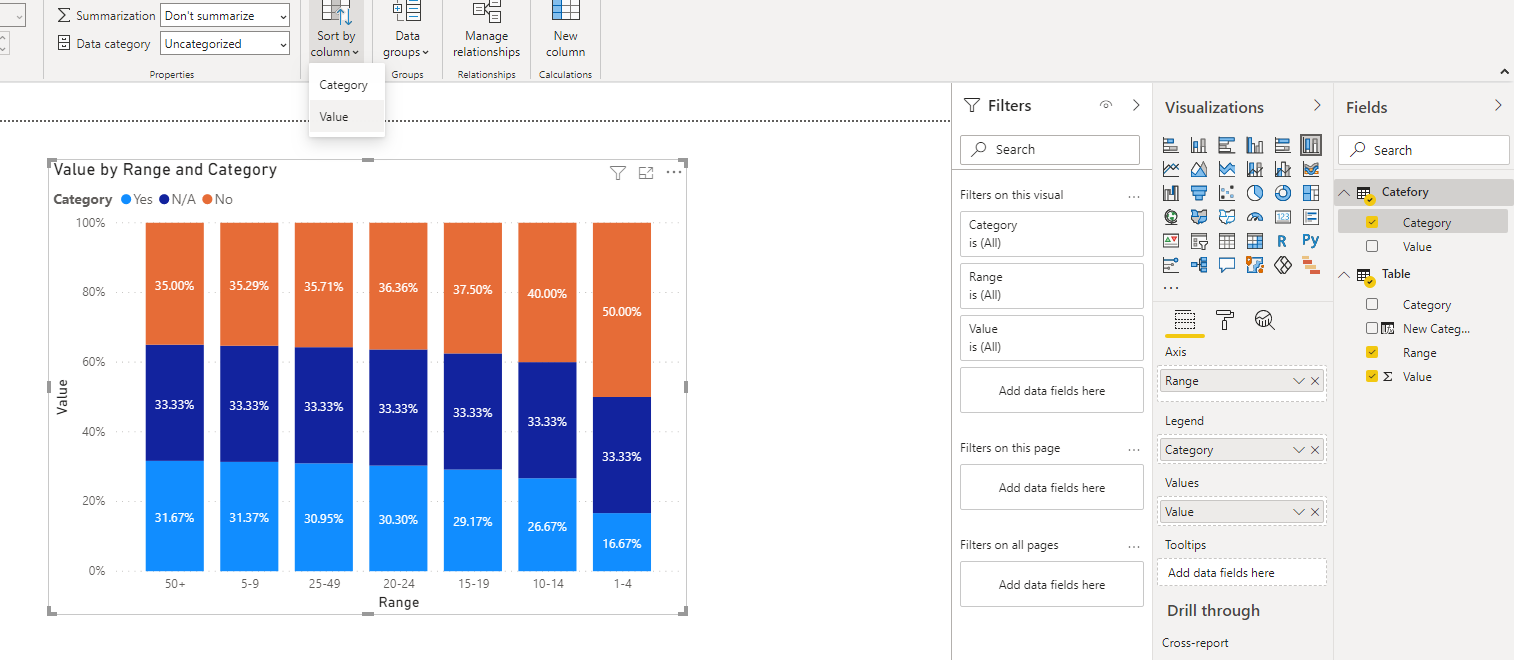Add the Q&A speech bubble visual
Screen dimensions: 1514x660
tap(1227, 265)
